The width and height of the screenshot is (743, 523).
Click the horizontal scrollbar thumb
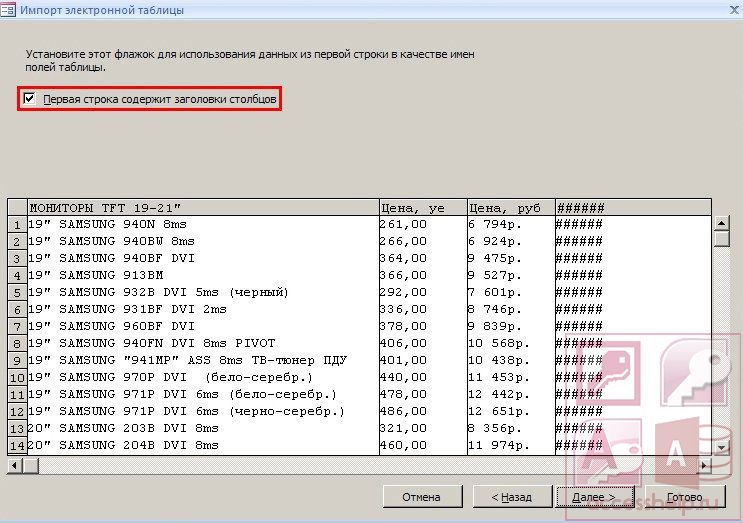[x=31, y=466]
